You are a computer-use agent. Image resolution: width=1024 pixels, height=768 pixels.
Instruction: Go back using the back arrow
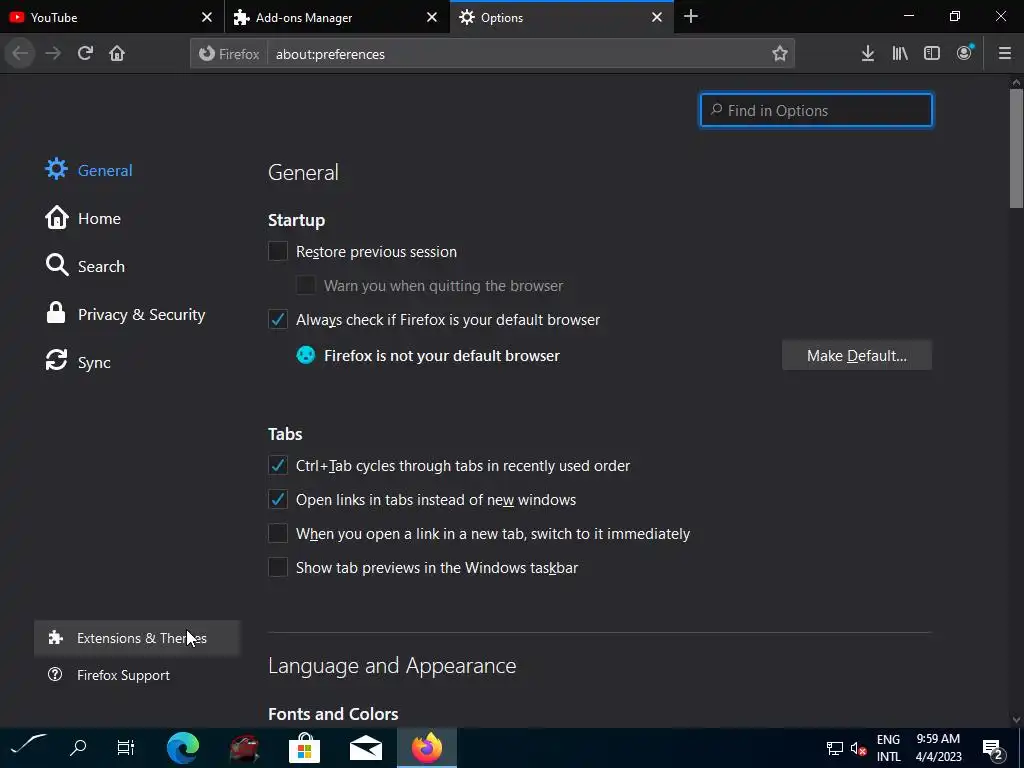(x=20, y=54)
